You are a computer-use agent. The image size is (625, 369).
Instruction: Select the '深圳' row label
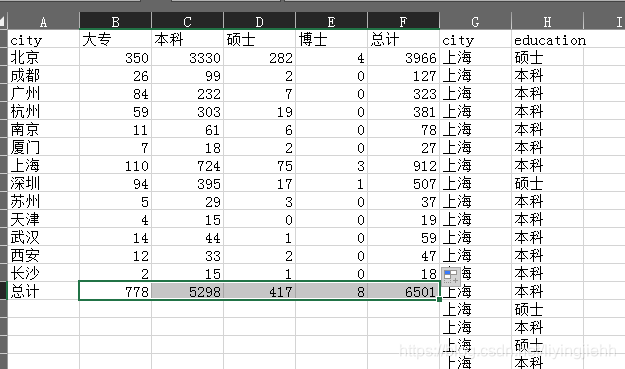tap(43, 183)
